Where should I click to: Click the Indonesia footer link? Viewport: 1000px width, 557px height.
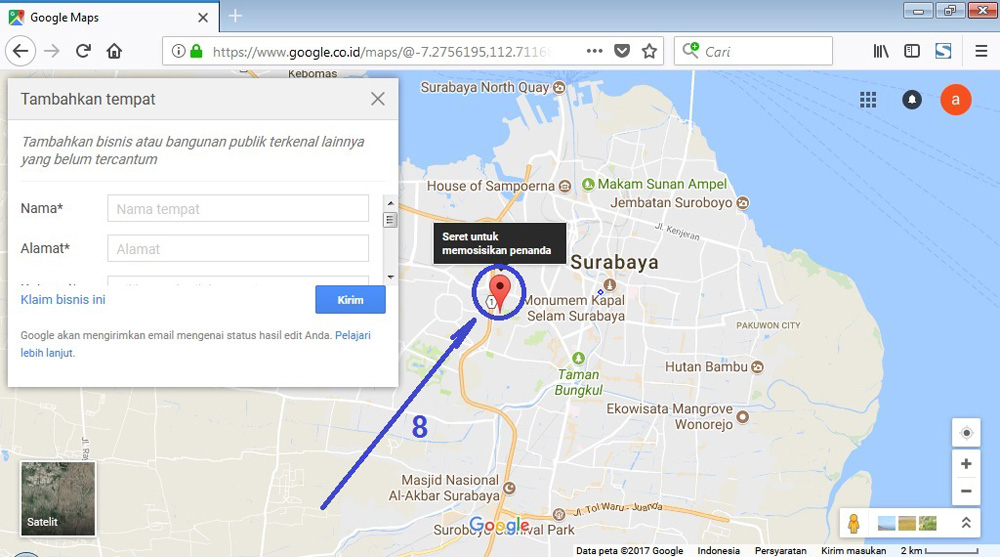pyautogui.click(x=719, y=551)
